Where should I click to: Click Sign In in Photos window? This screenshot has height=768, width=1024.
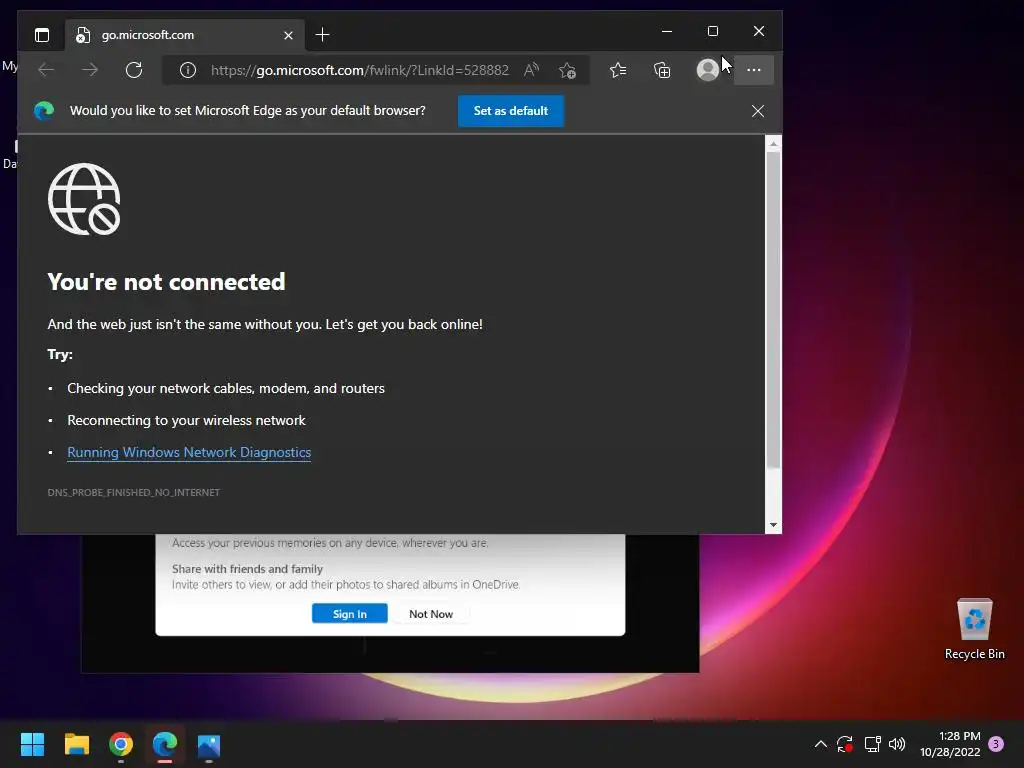point(349,614)
